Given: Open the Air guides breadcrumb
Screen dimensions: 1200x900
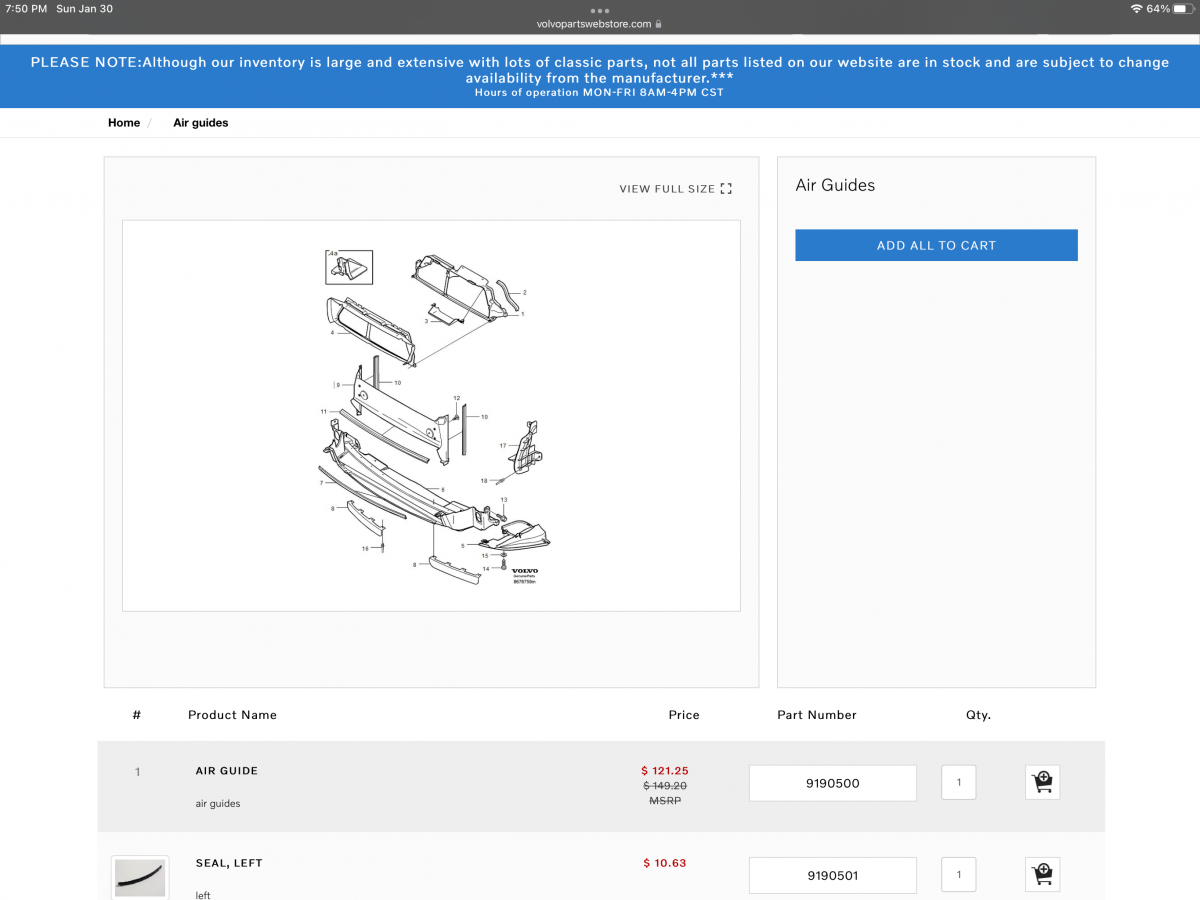Looking at the screenshot, I should [x=201, y=123].
